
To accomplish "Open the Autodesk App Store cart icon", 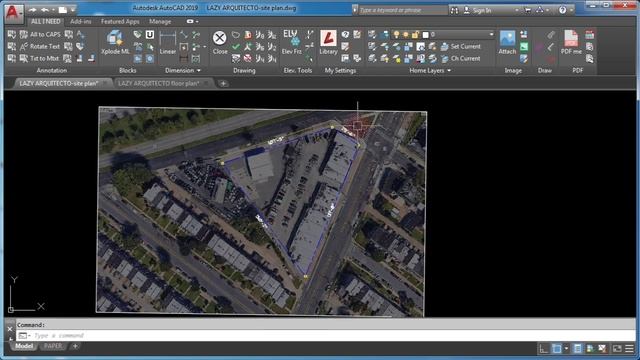I will pyautogui.click(x=527, y=10).
